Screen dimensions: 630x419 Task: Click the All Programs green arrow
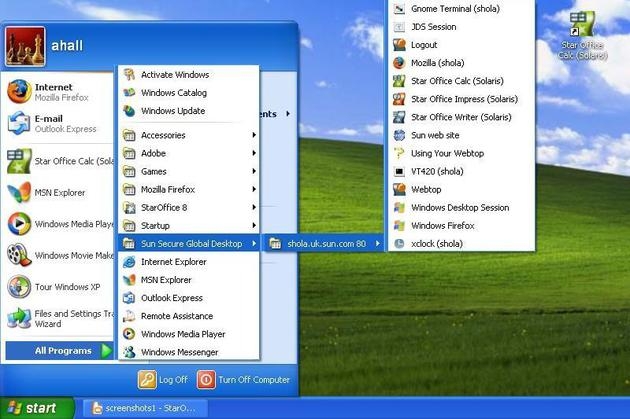[106, 351]
